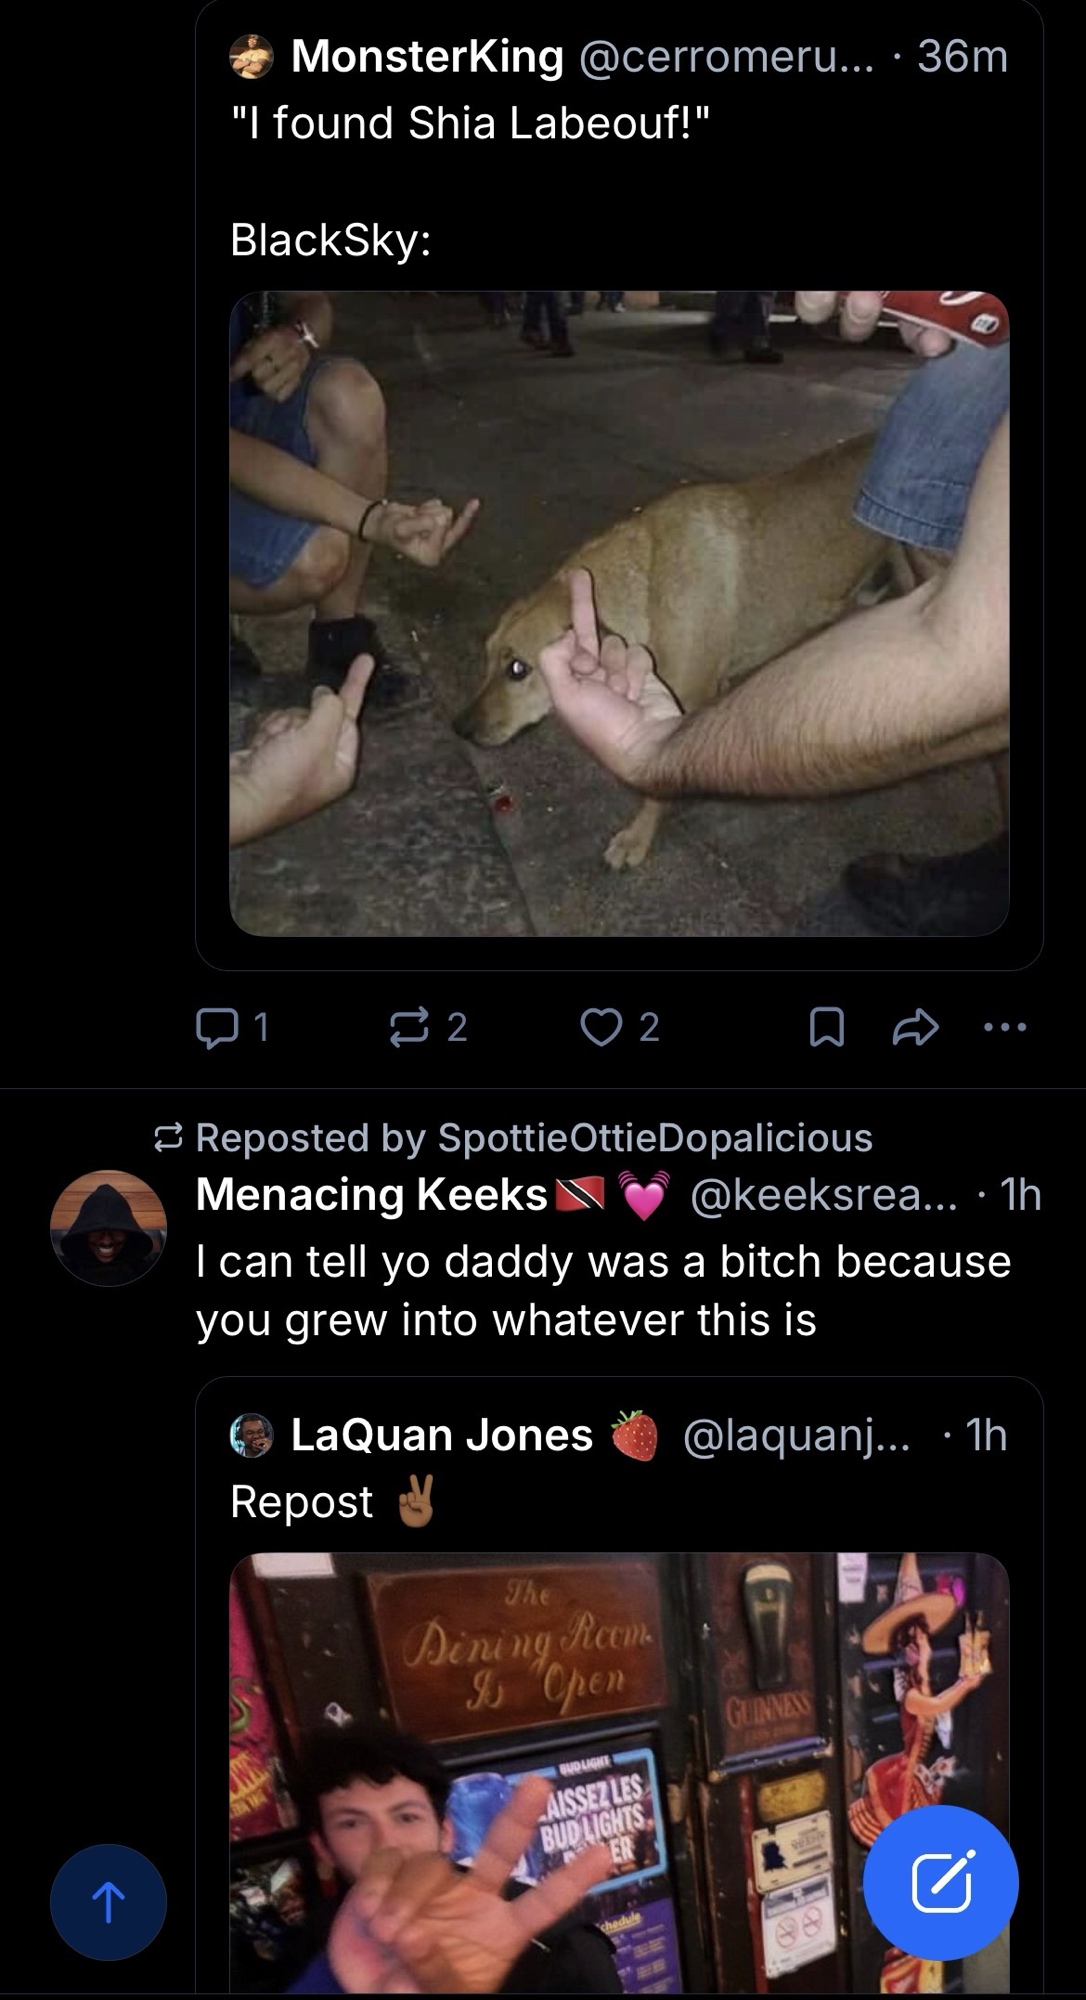Viewport: 1086px width, 2000px height.
Task: Open the Menacing Keeks display name
Action: click(x=371, y=1195)
